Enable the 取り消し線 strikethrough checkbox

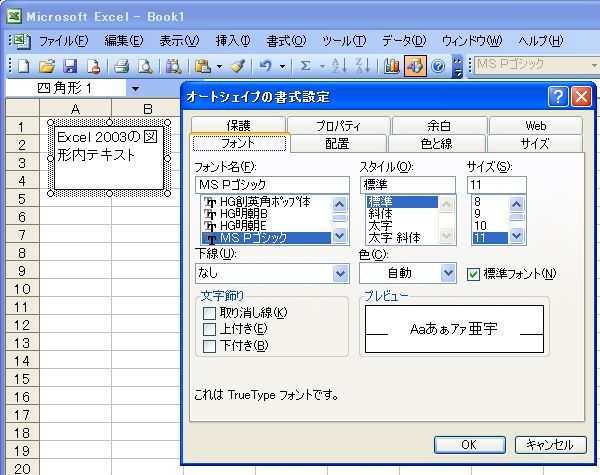coord(209,313)
